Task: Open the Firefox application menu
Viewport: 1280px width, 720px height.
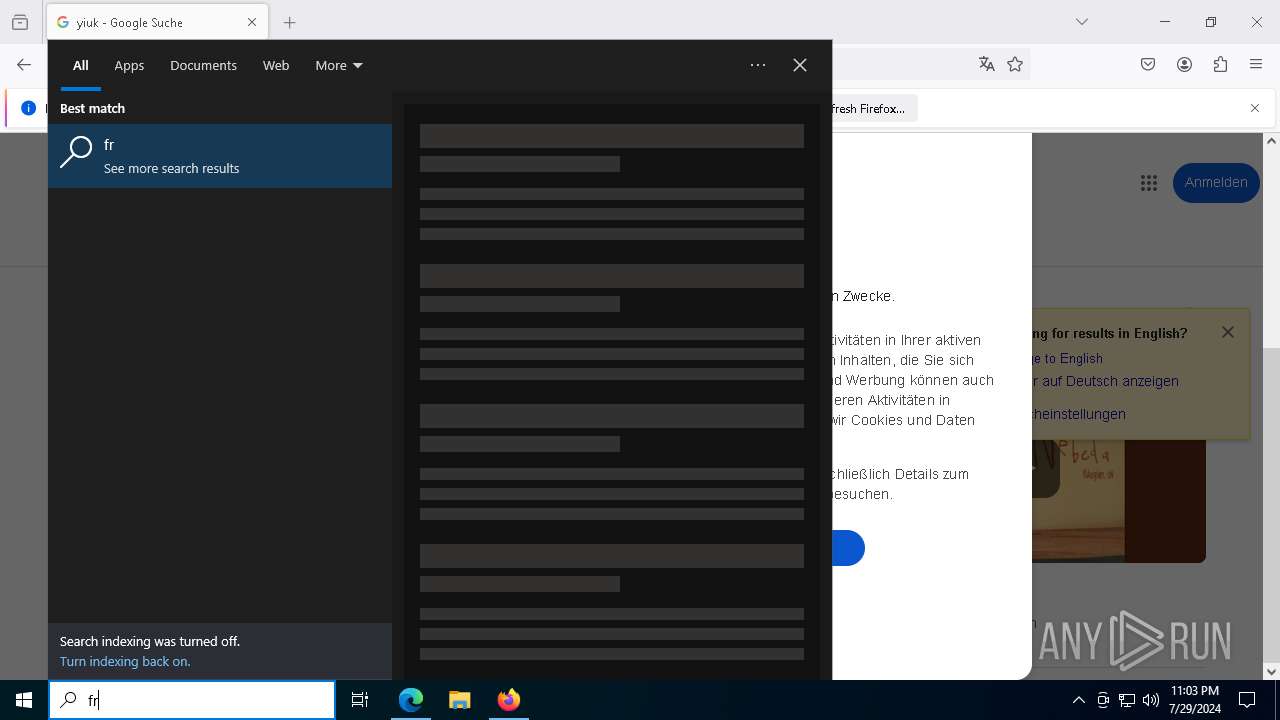Action: 1256,65
